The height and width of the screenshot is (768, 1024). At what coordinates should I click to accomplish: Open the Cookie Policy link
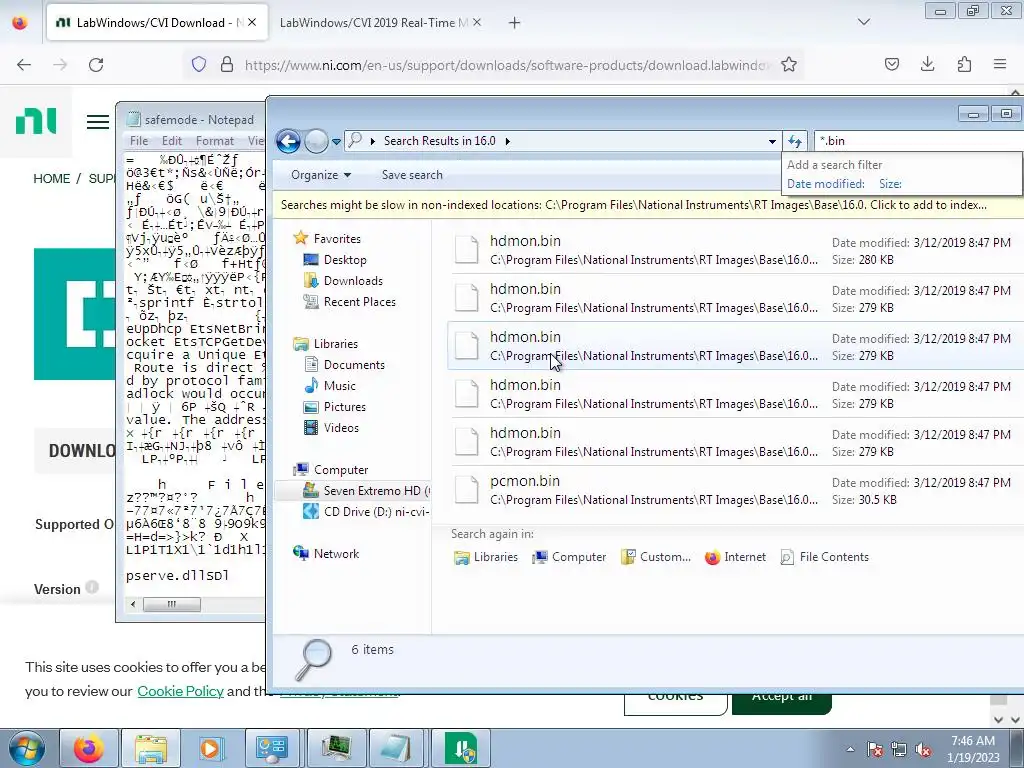tap(180, 691)
